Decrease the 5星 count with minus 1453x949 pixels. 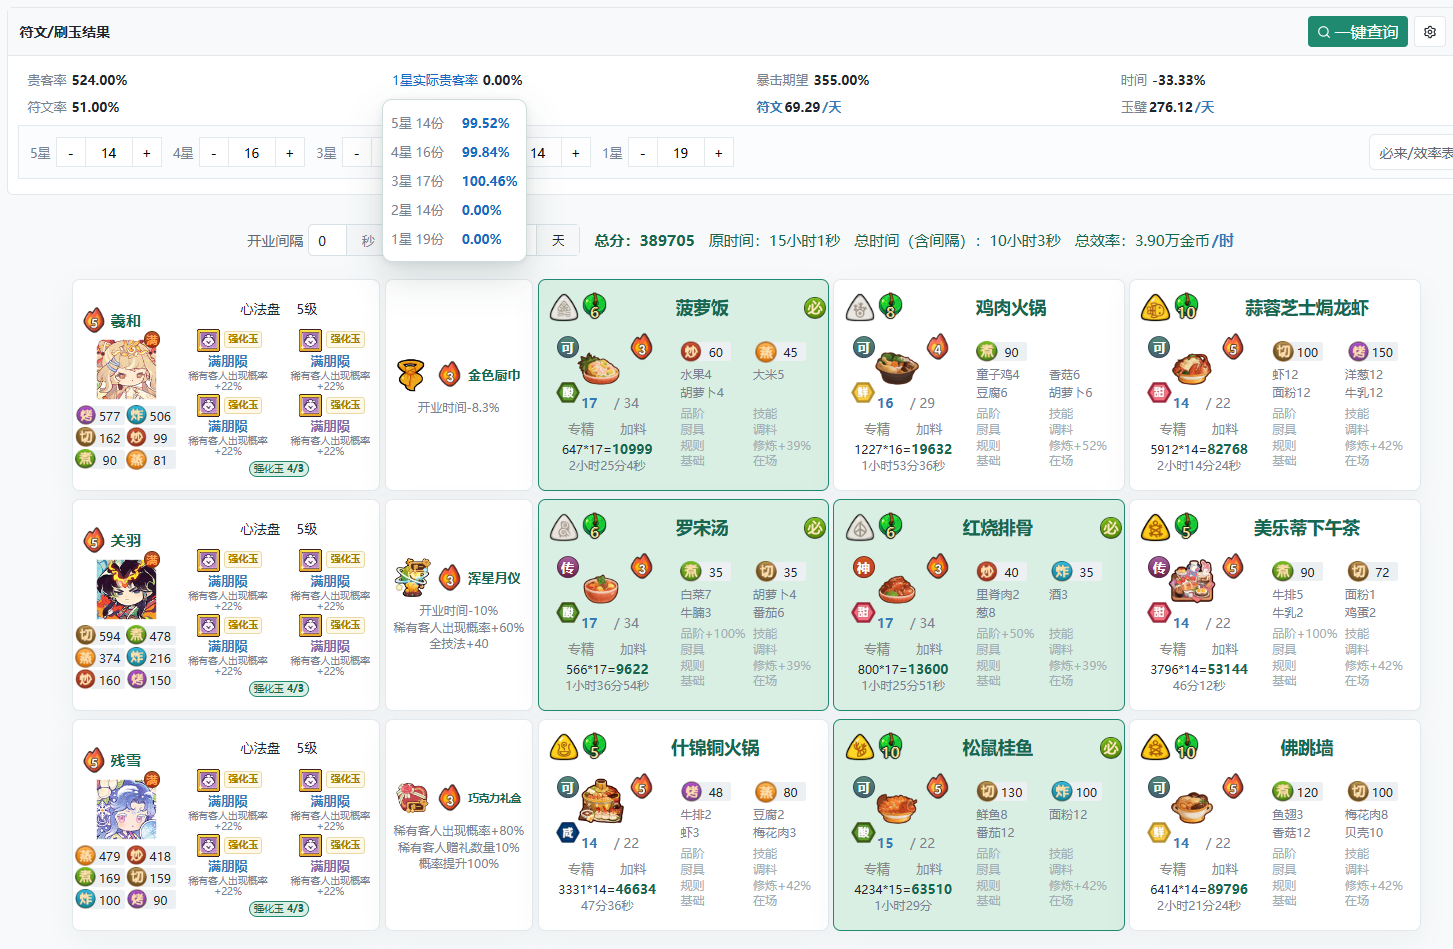[x=70, y=153]
